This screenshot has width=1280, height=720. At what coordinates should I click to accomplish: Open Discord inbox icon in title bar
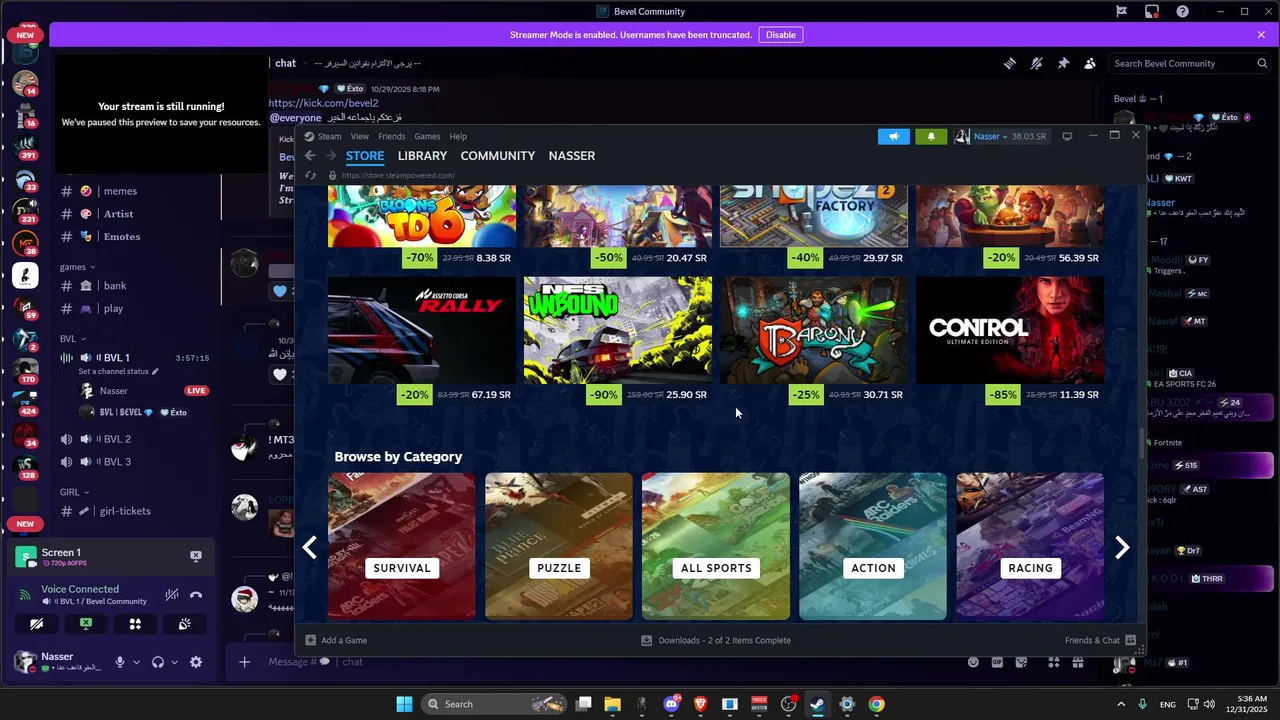pyautogui.click(x=1152, y=12)
